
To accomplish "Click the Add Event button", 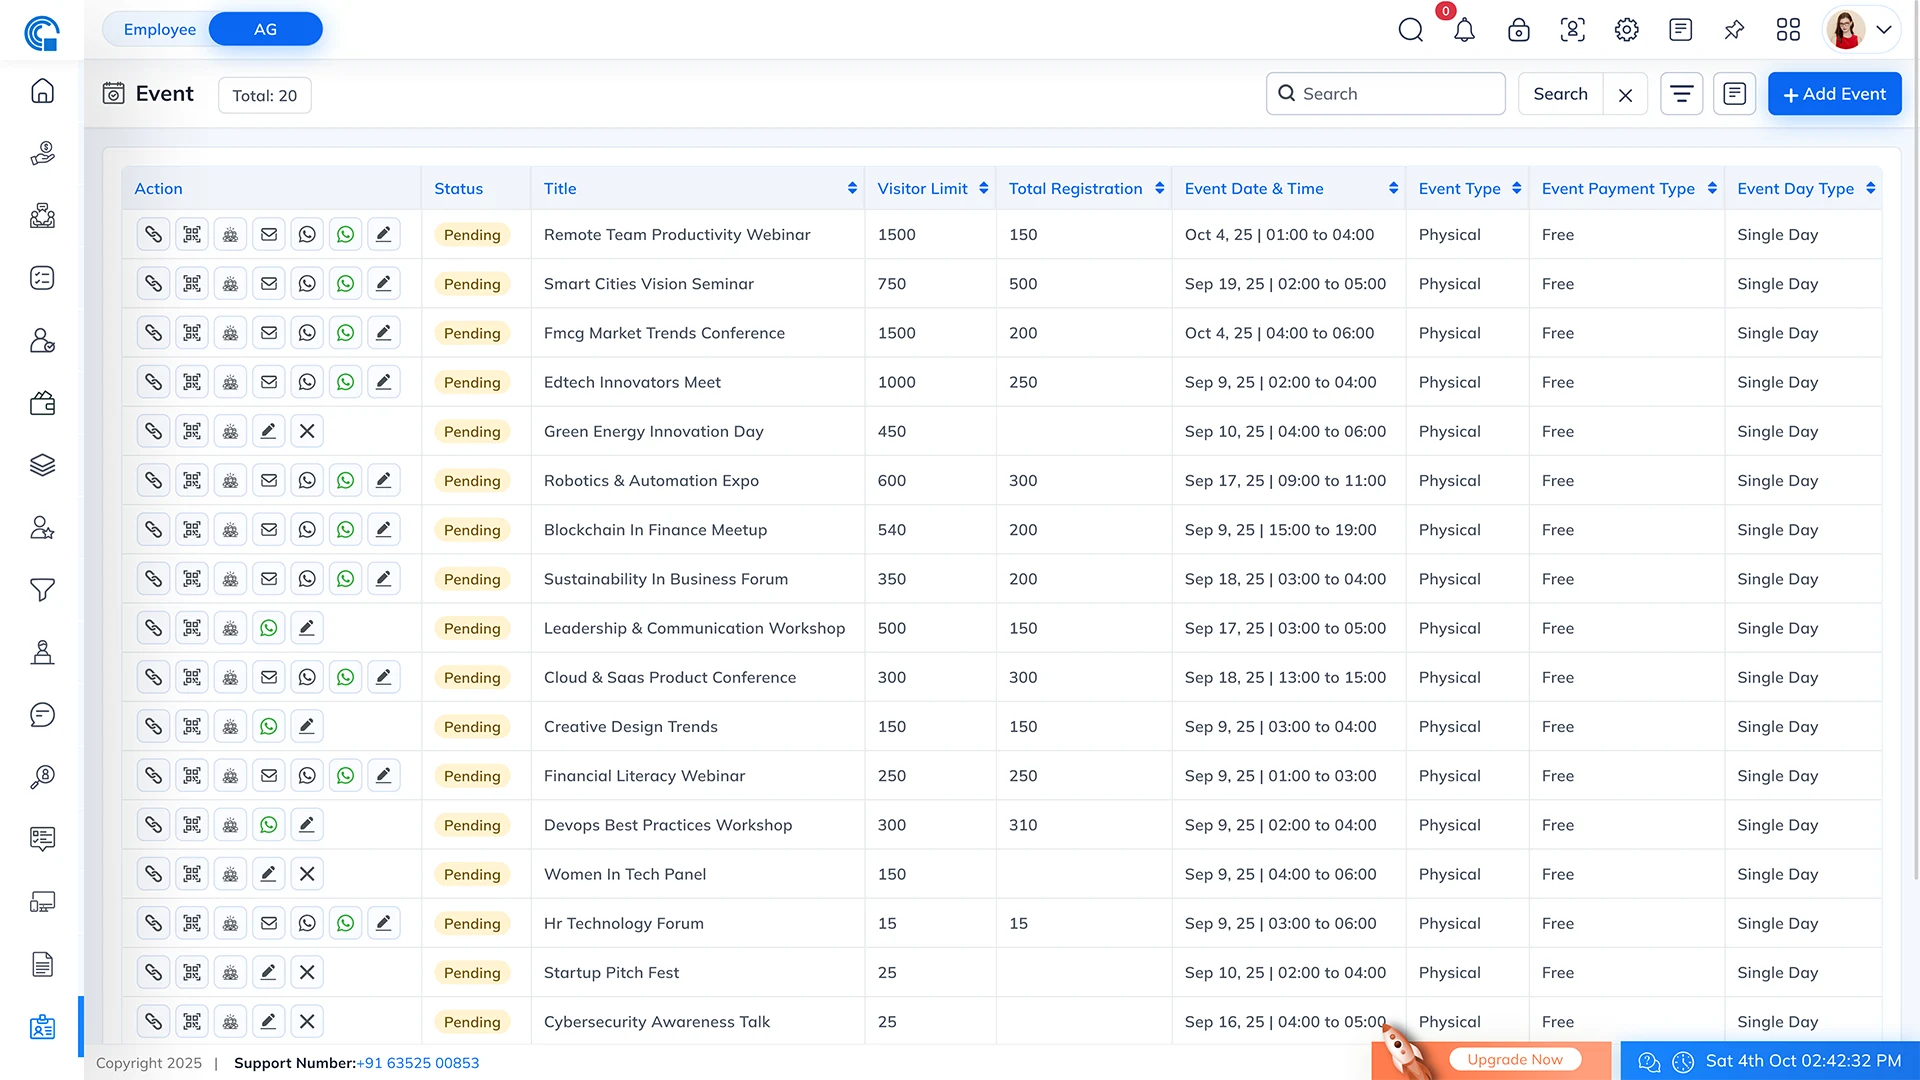I will click(1834, 94).
